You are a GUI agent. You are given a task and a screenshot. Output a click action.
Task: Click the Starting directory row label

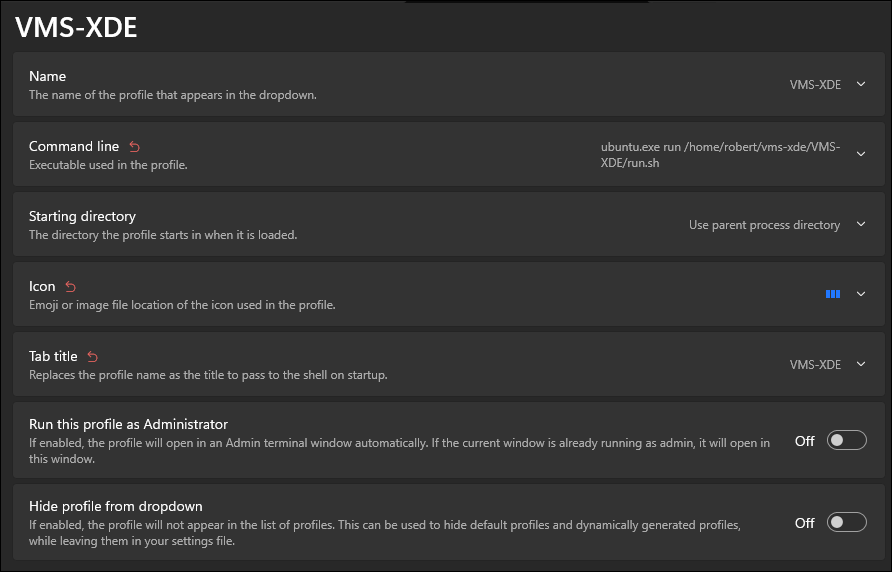82,216
